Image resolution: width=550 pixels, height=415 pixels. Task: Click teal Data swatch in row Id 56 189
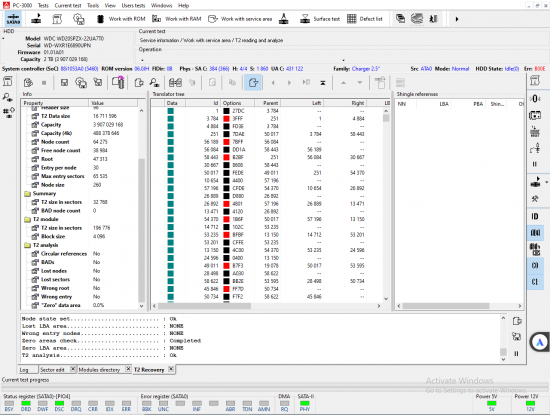pyautogui.click(x=170, y=142)
